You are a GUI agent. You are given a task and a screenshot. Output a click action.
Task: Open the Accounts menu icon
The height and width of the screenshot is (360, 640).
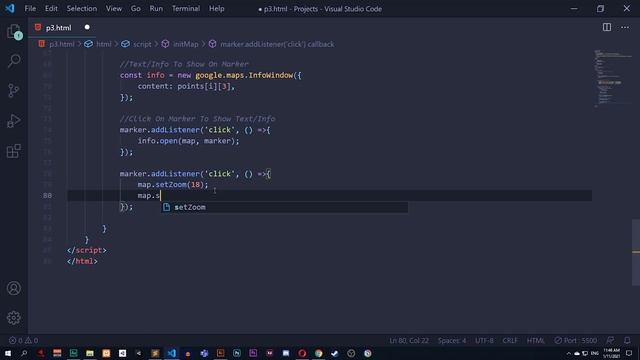click(x=14, y=288)
